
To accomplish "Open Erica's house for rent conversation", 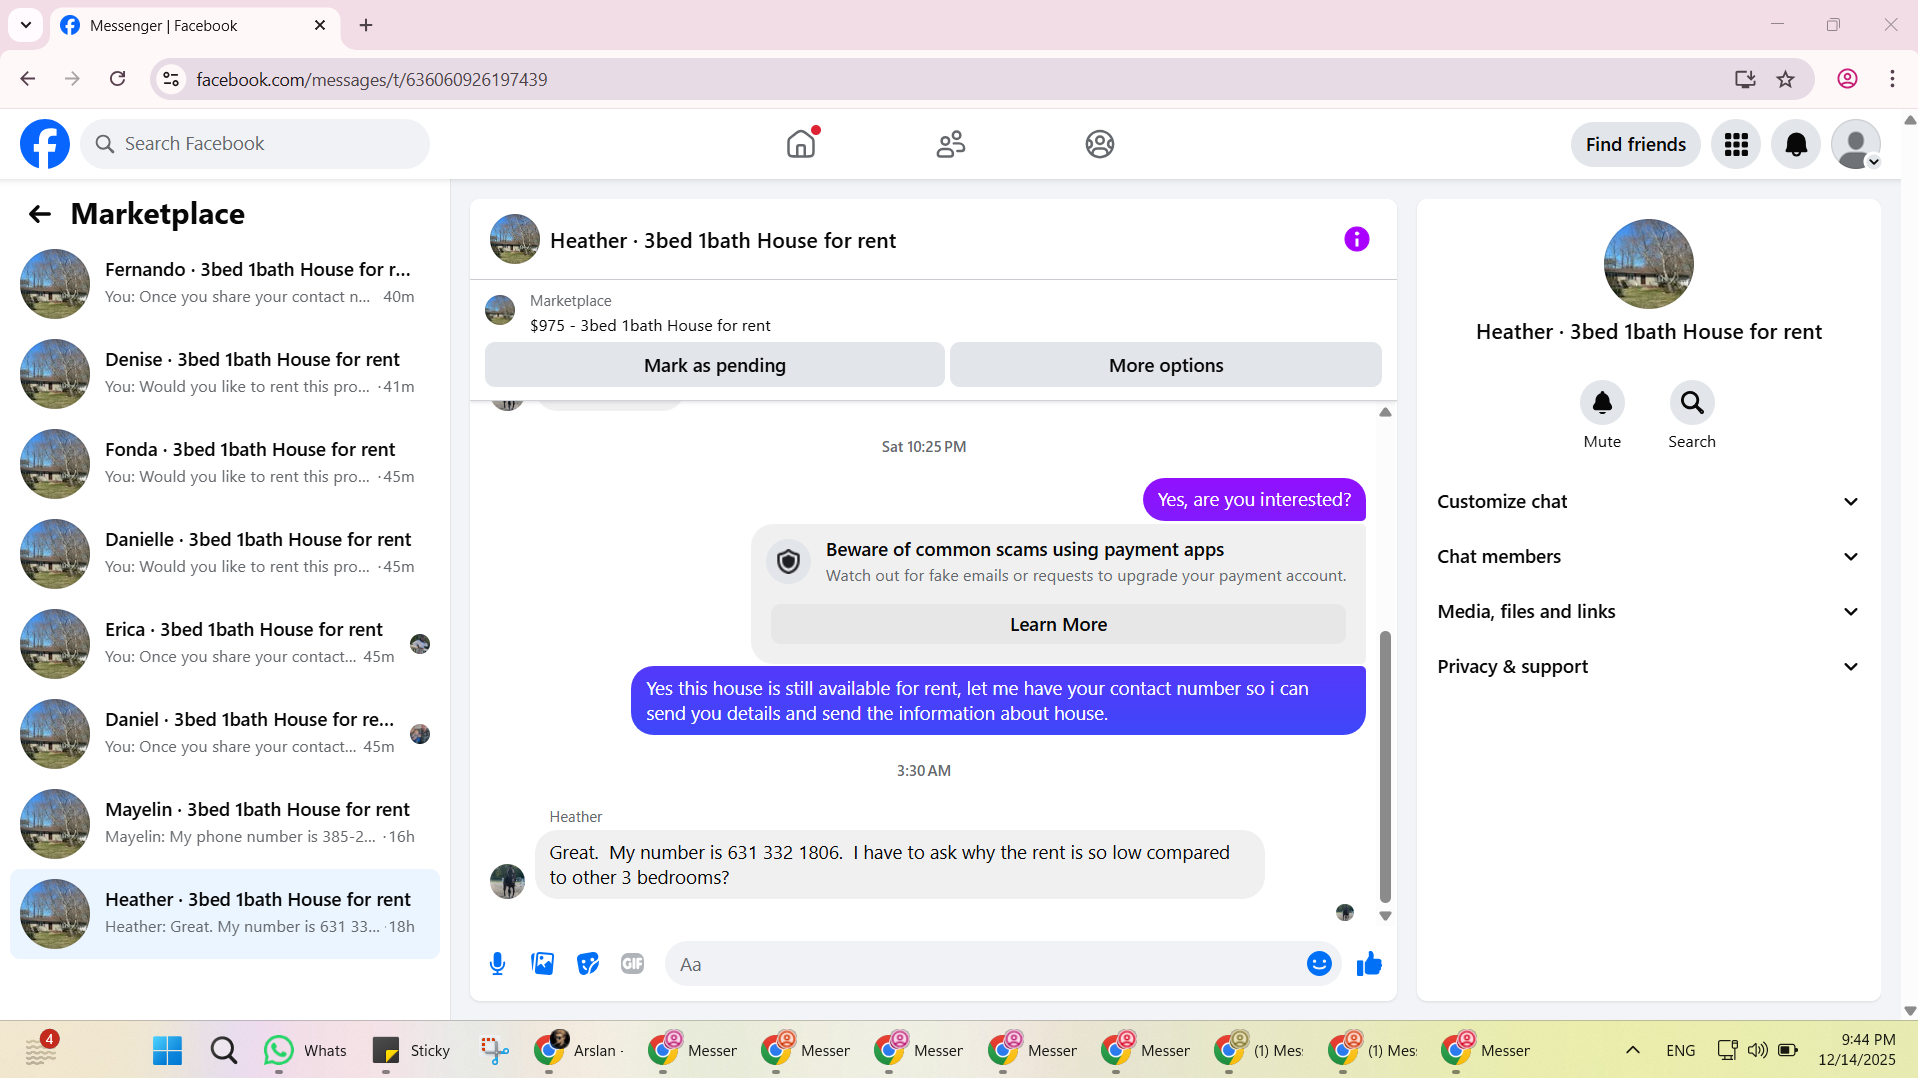I will coord(225,644).
